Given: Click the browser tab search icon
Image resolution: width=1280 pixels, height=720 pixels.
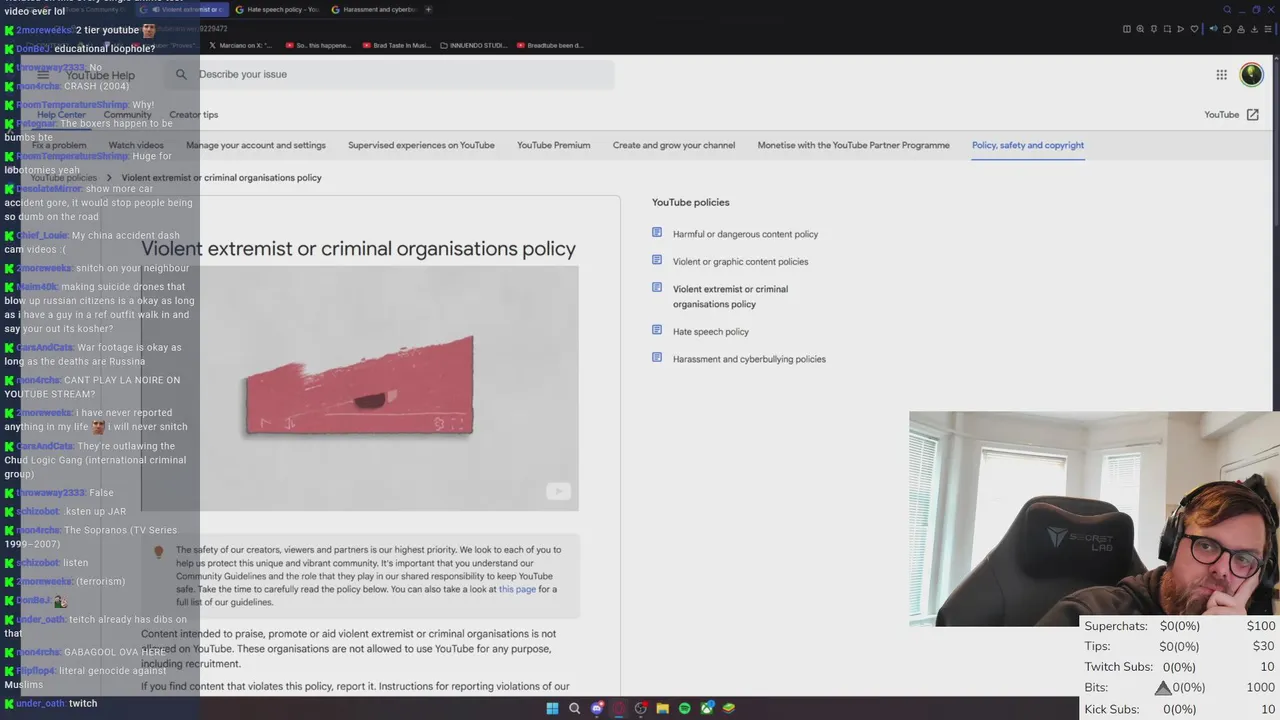Looking at the screenshot, I should (x=1228, y=9).
